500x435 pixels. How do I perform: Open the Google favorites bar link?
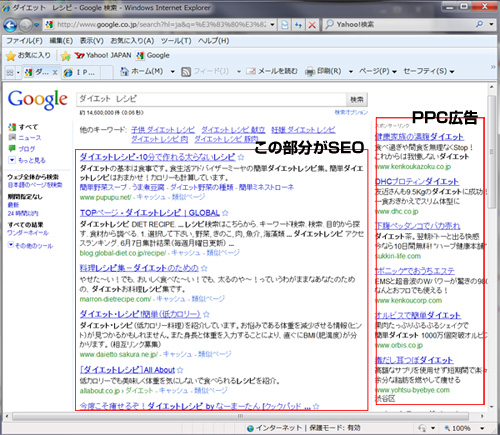click(153, 55)
